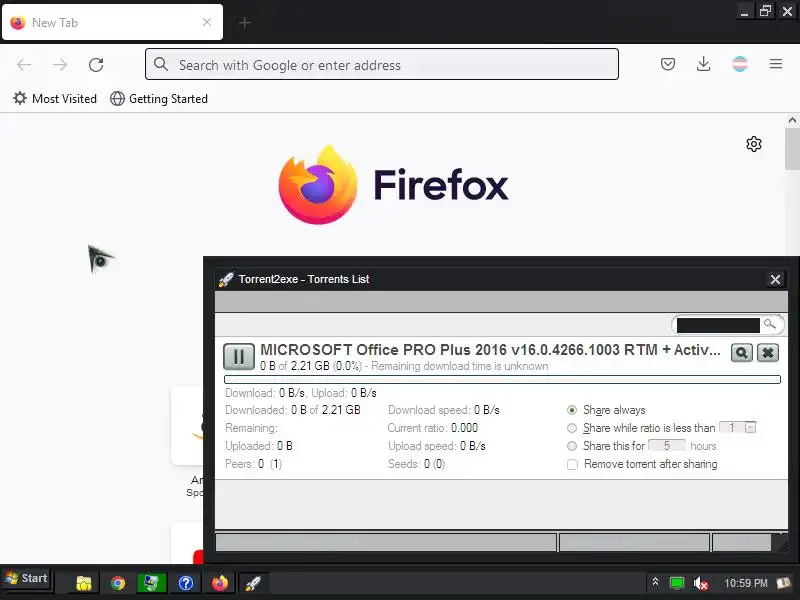
Task: Click the Firefox page vertical scrollbar thumb
Action: (792, 148)
